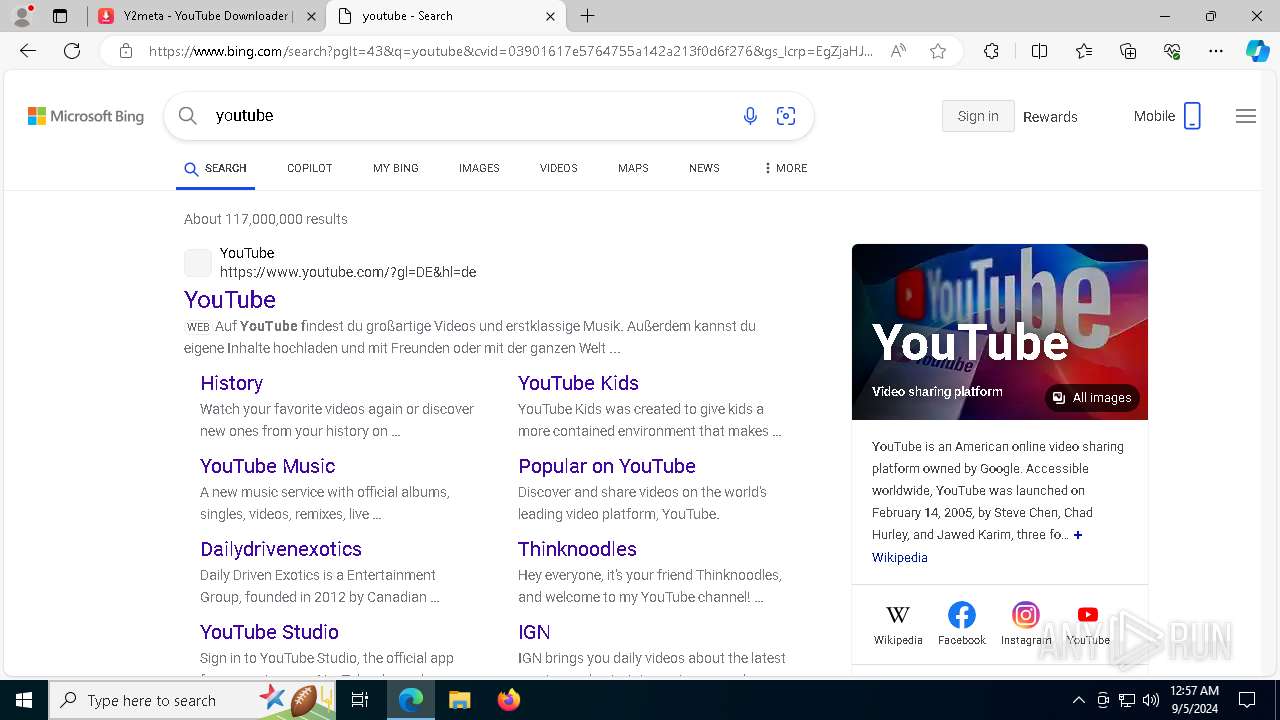Open the YouTube Music sitelink

(x=267, y=466)
